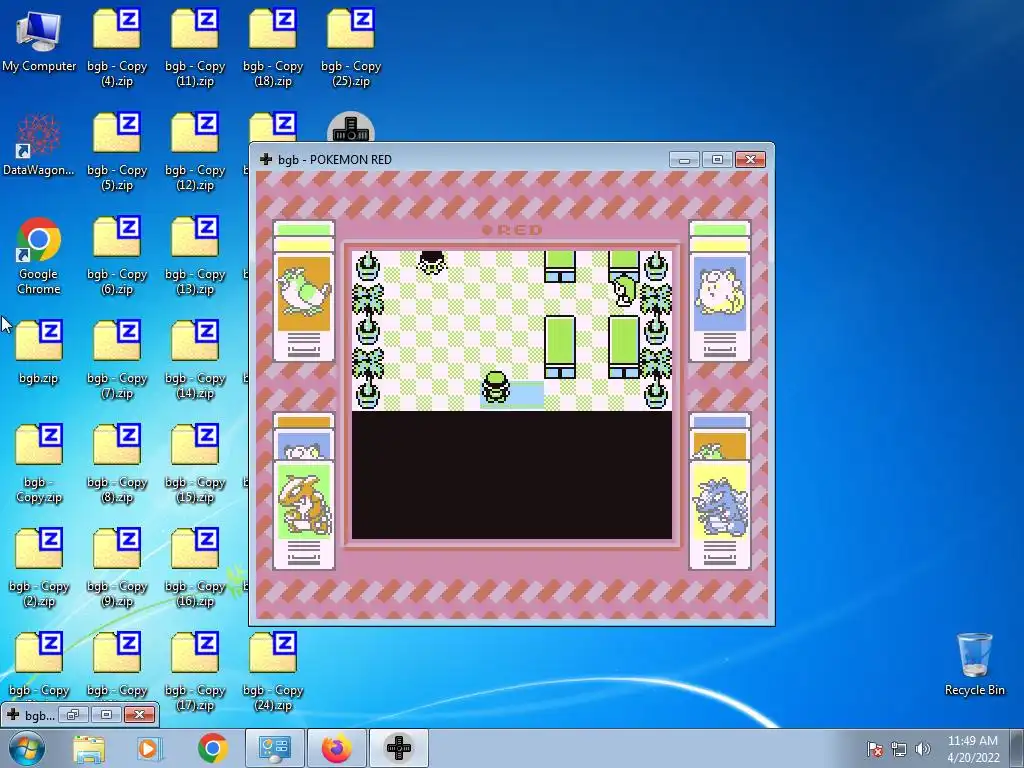Click the bgb - POKEMON RED title bar icon
This screenshot has height=768, width=1024.
click(266, 159)
